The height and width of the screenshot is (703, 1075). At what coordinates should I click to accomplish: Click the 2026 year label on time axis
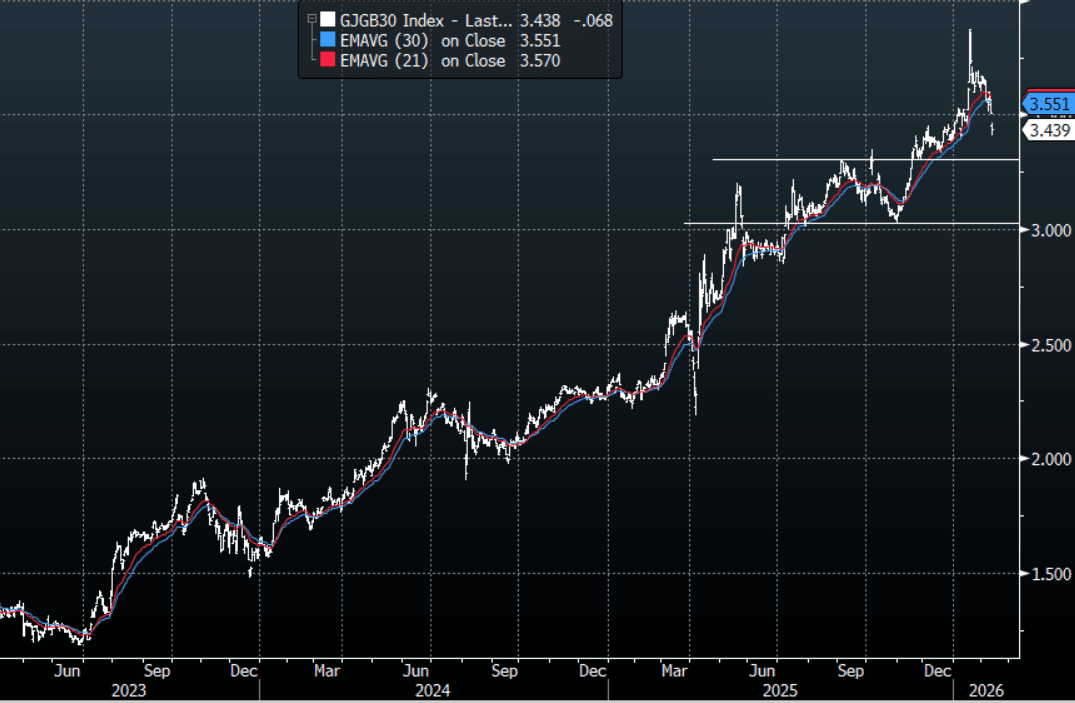click(x=983, y=690)
